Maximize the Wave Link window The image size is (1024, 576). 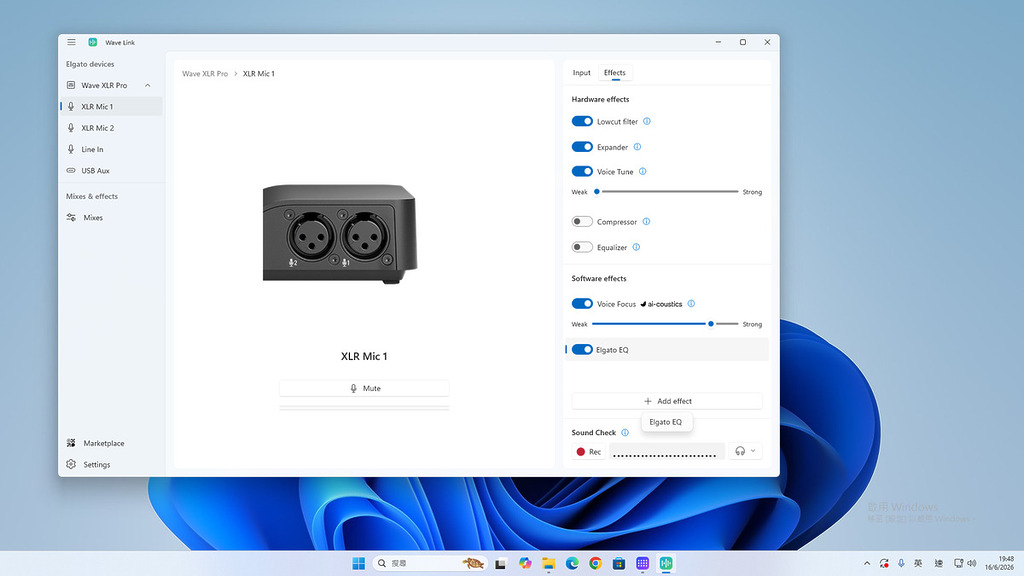tap(743, 42)
